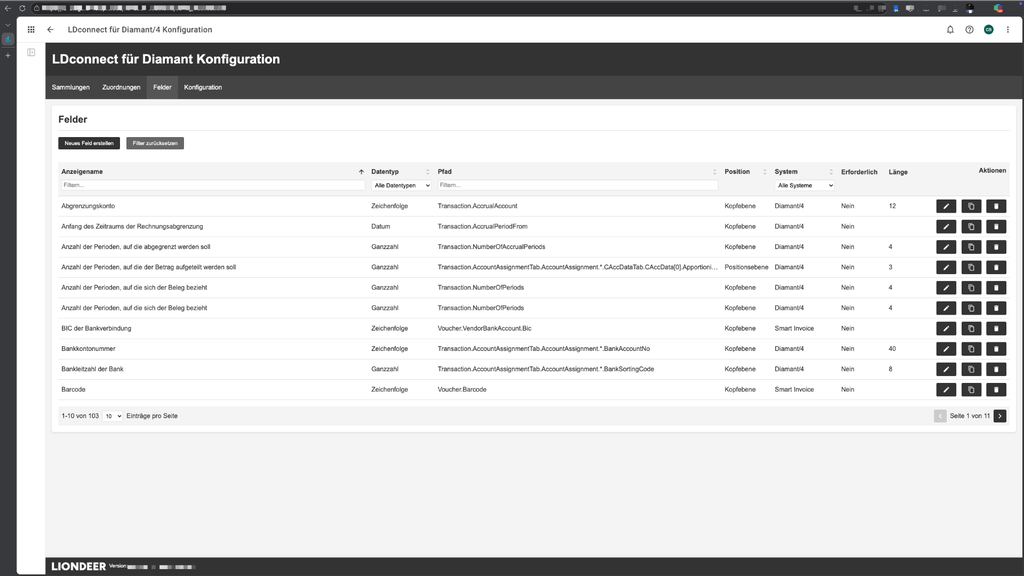Click the Voucher.Barcode path cell

tap(462, 390)
